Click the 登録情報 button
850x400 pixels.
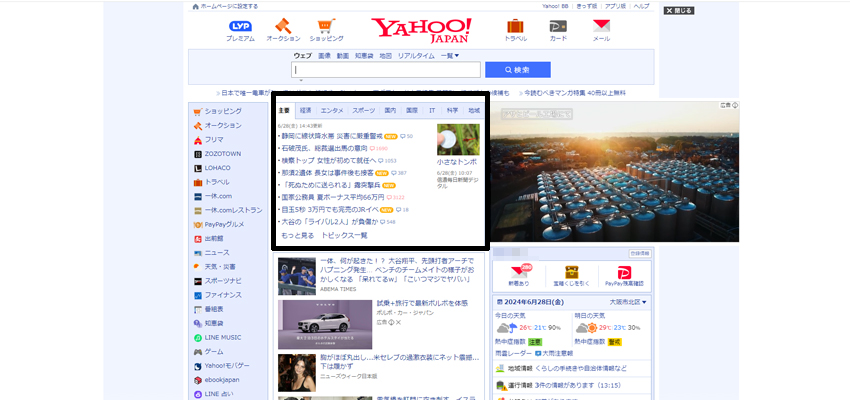(x=639, y=253)
